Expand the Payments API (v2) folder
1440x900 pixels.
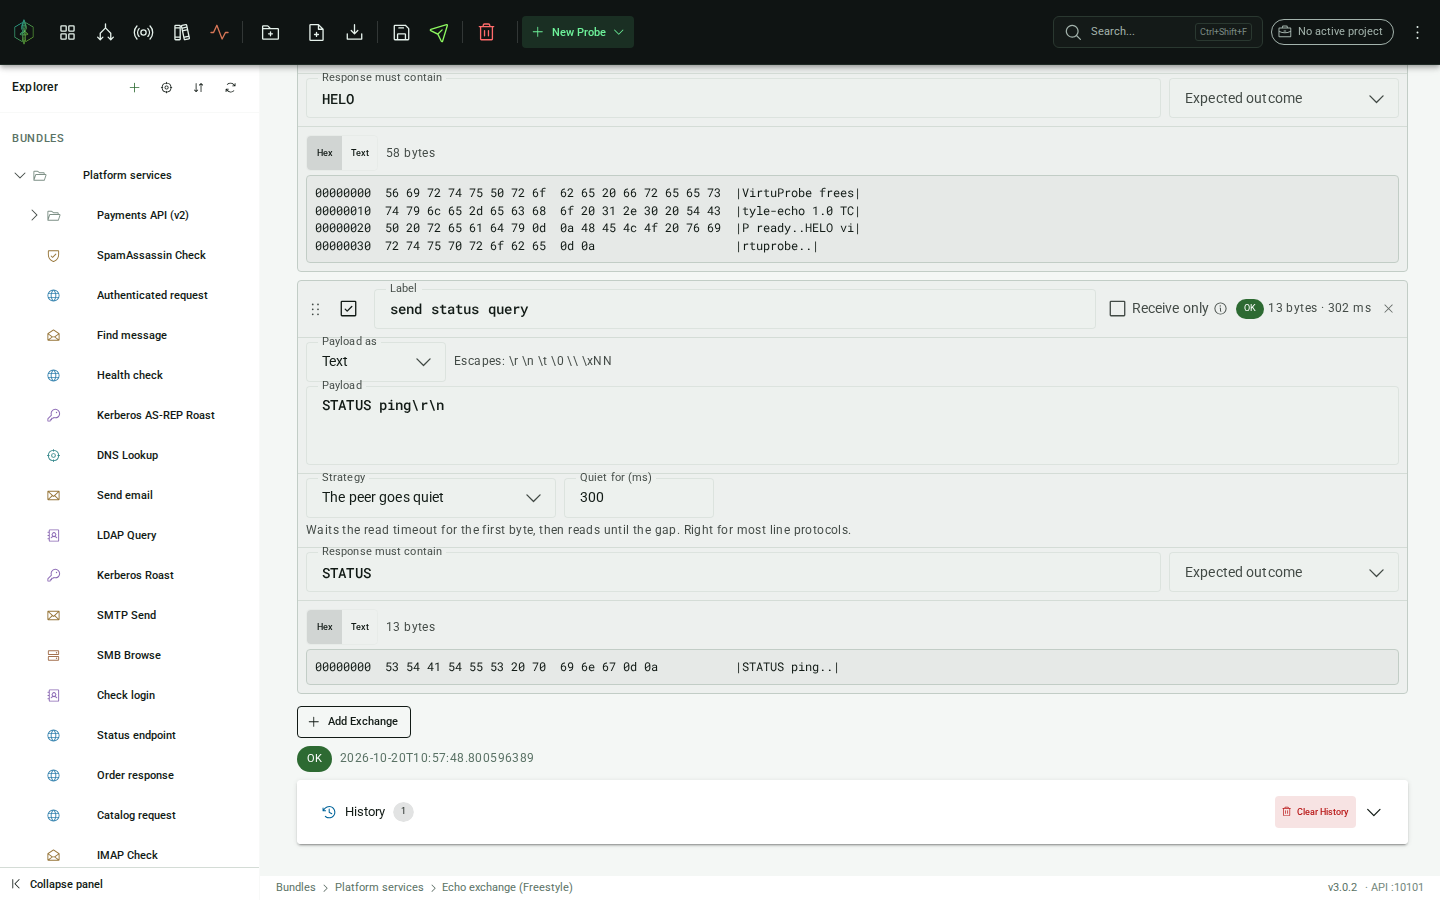click(x=34, y=215)
